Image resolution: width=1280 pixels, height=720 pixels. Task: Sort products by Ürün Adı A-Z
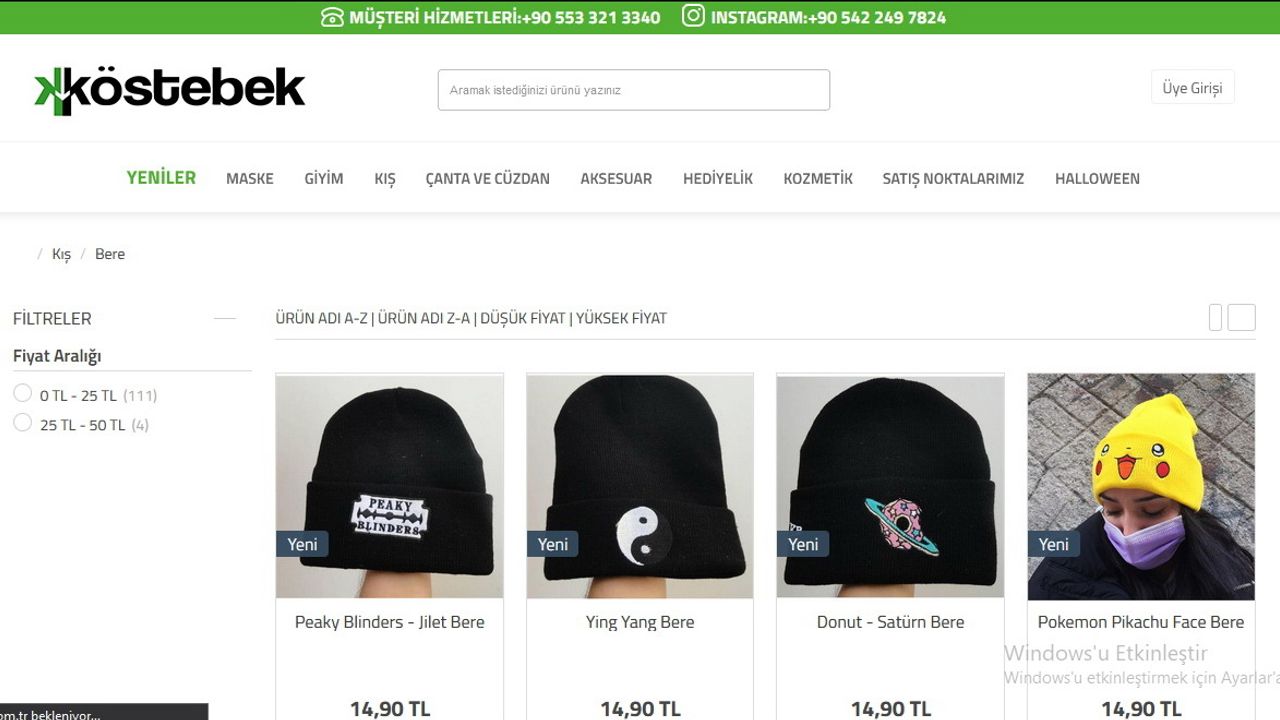(322, 318)
